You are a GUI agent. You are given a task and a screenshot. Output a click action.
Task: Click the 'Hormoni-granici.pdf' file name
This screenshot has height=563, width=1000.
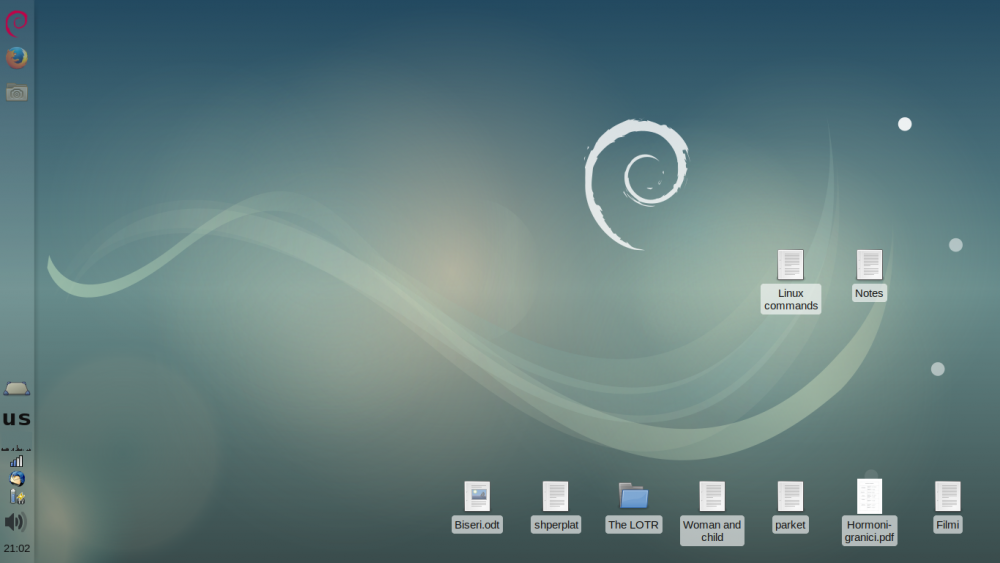click(x=869, y=531)
